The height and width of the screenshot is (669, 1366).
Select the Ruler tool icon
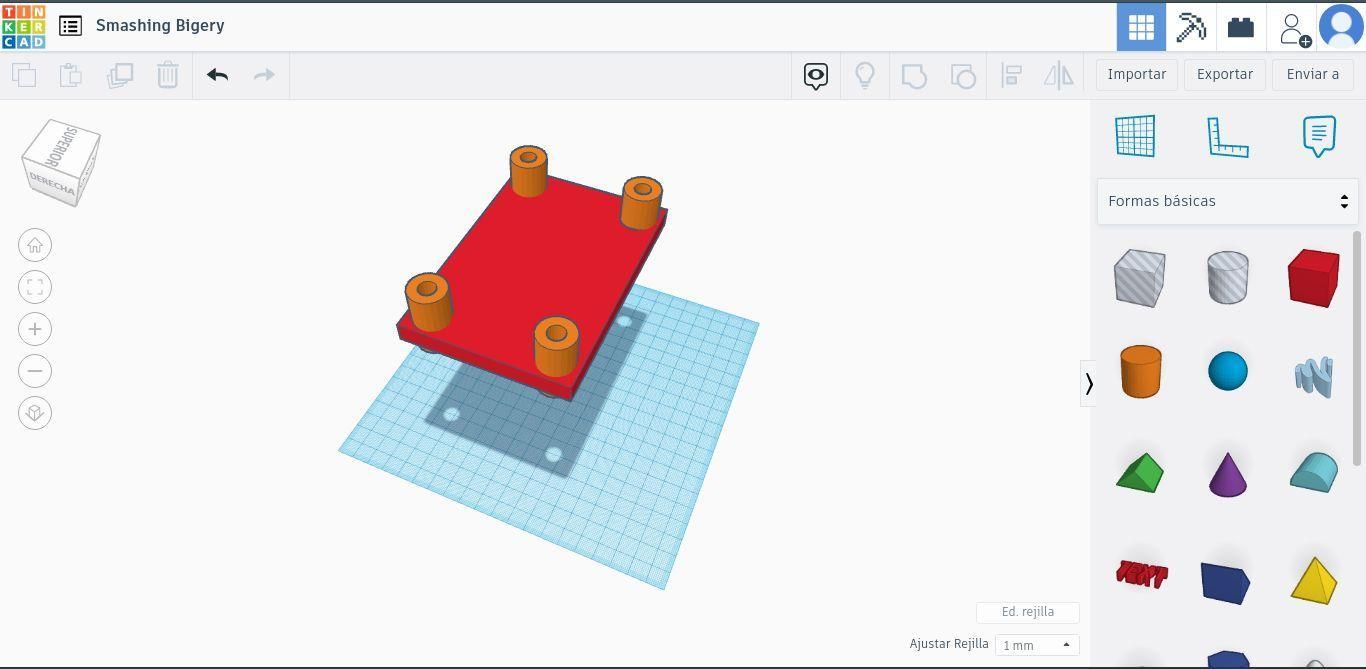1228,137
